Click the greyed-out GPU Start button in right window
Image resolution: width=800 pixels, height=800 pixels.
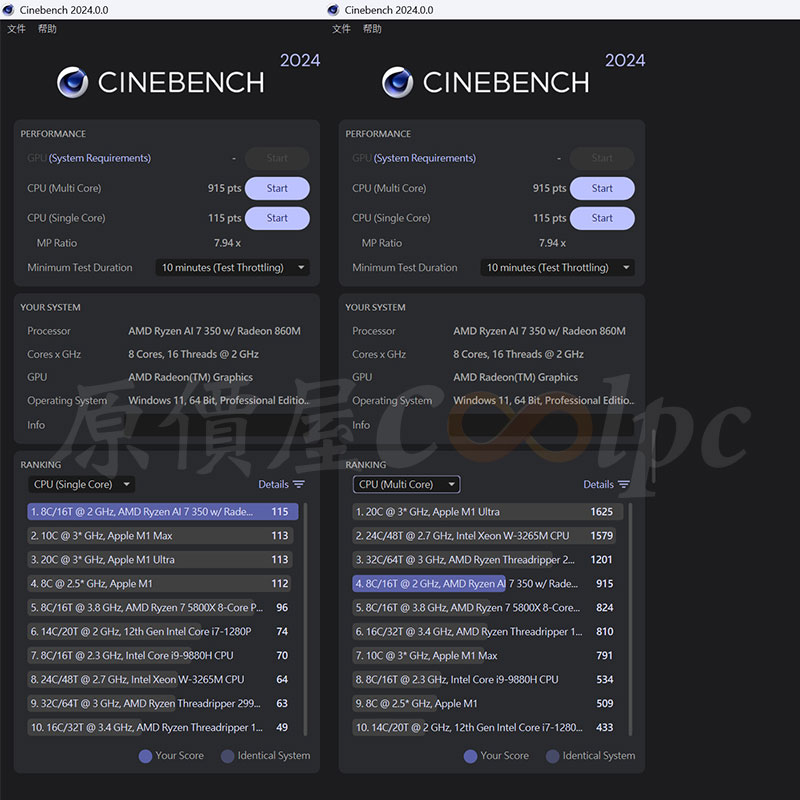pos(602,158)
